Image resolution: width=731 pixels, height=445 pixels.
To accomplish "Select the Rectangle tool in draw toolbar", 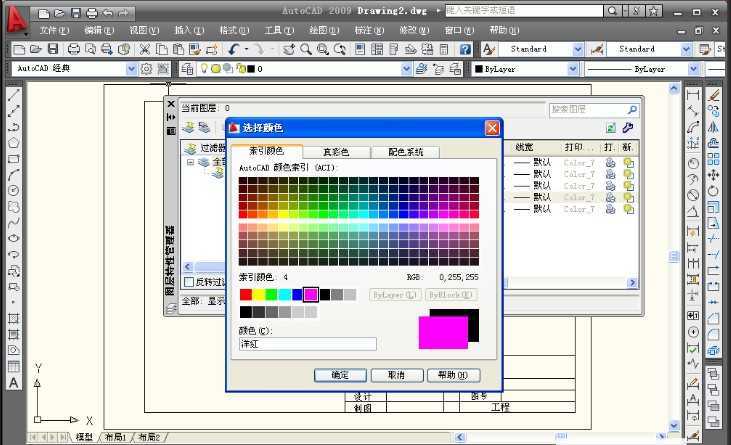I will (14, 159).
